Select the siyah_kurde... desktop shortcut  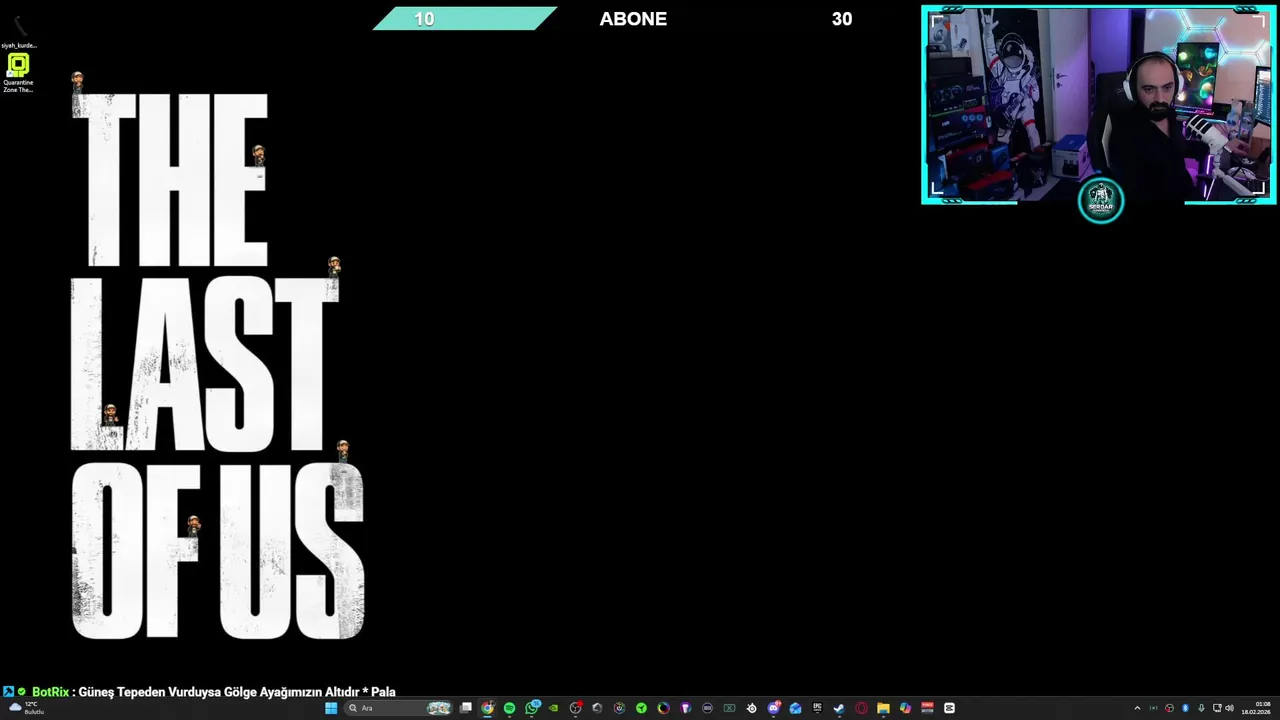[18, 30]
